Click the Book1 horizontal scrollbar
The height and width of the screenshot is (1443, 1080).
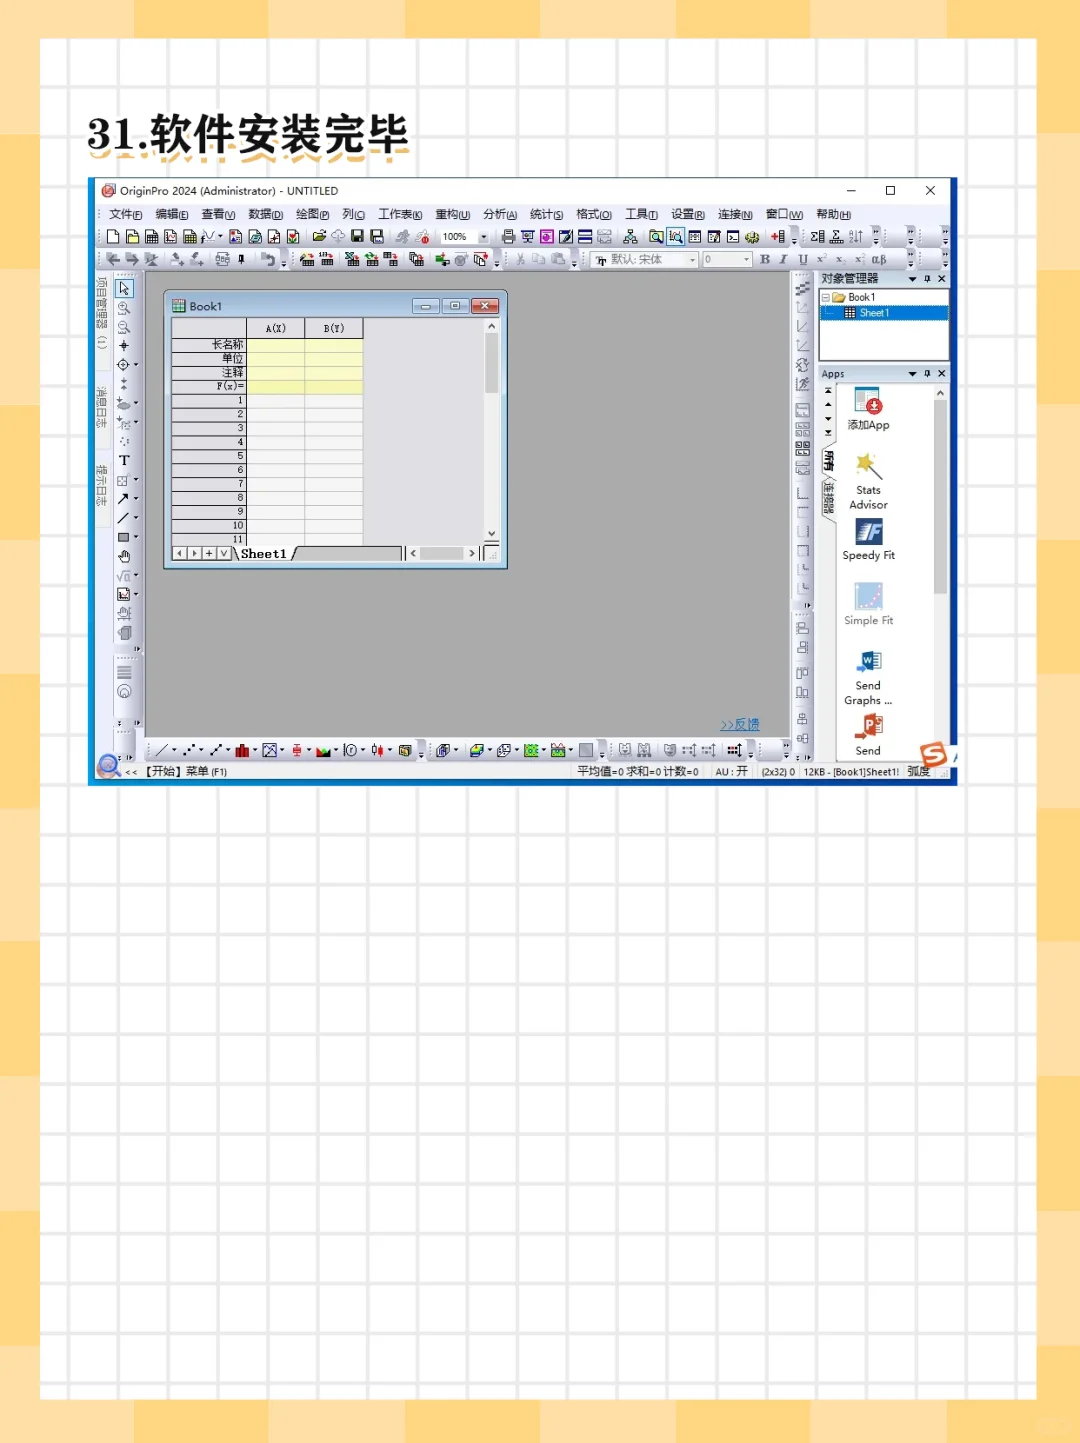click(442, 553)
